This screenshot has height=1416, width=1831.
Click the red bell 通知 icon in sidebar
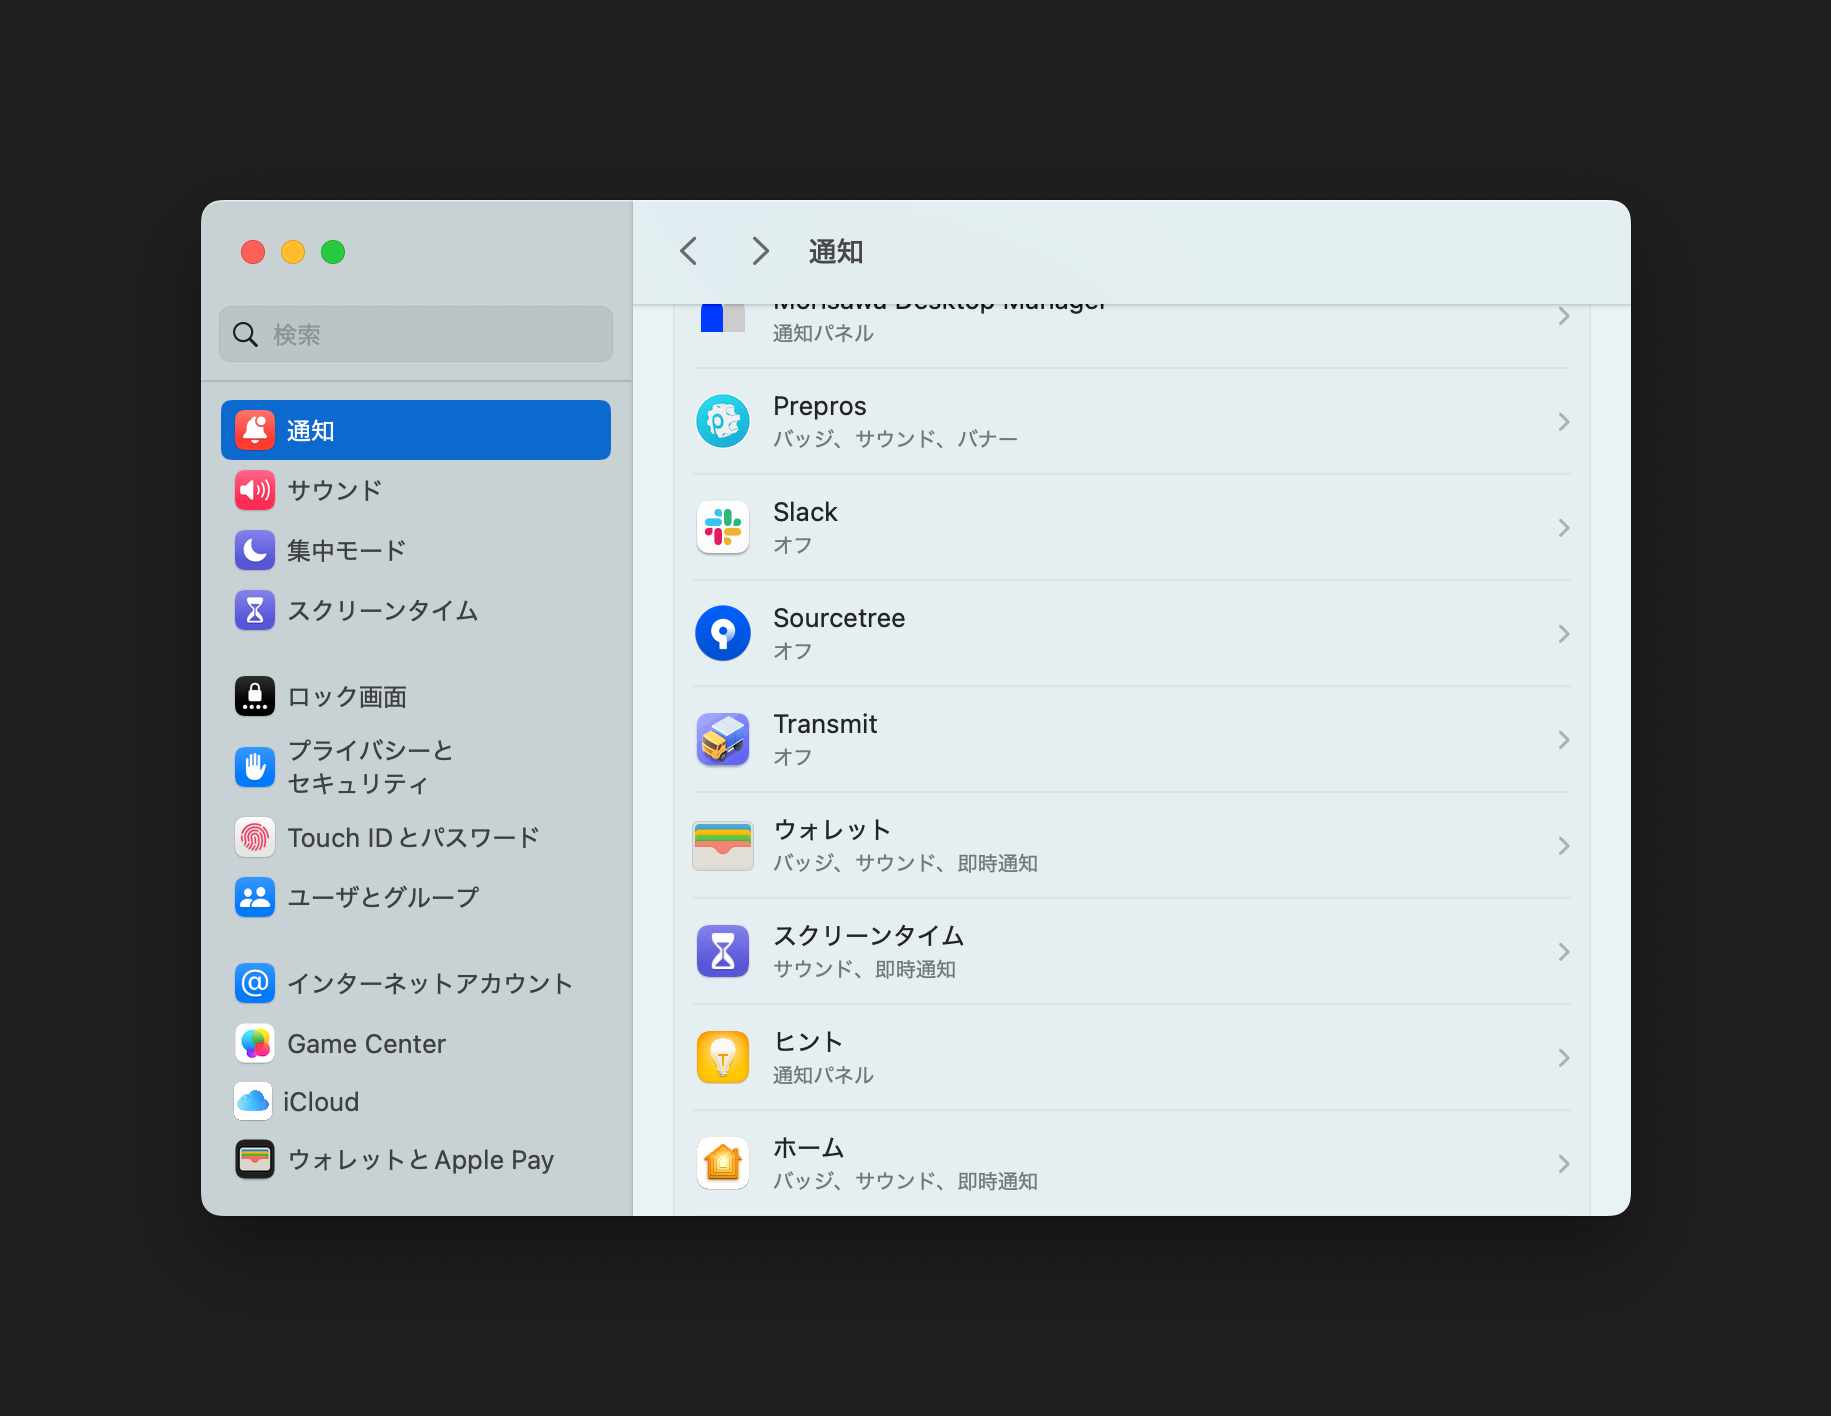[255, 430]
